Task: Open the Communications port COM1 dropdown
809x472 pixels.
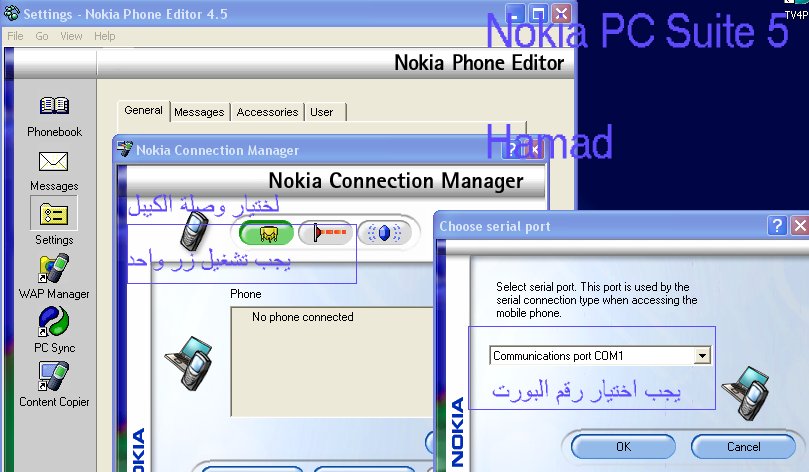Action: (x=600, y=355)
